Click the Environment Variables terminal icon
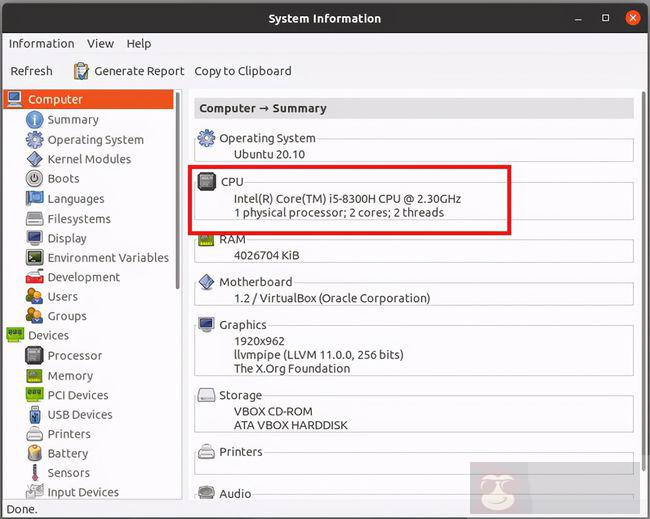The width and height of the screenshot is (650, 519). [x=34, y=257]
